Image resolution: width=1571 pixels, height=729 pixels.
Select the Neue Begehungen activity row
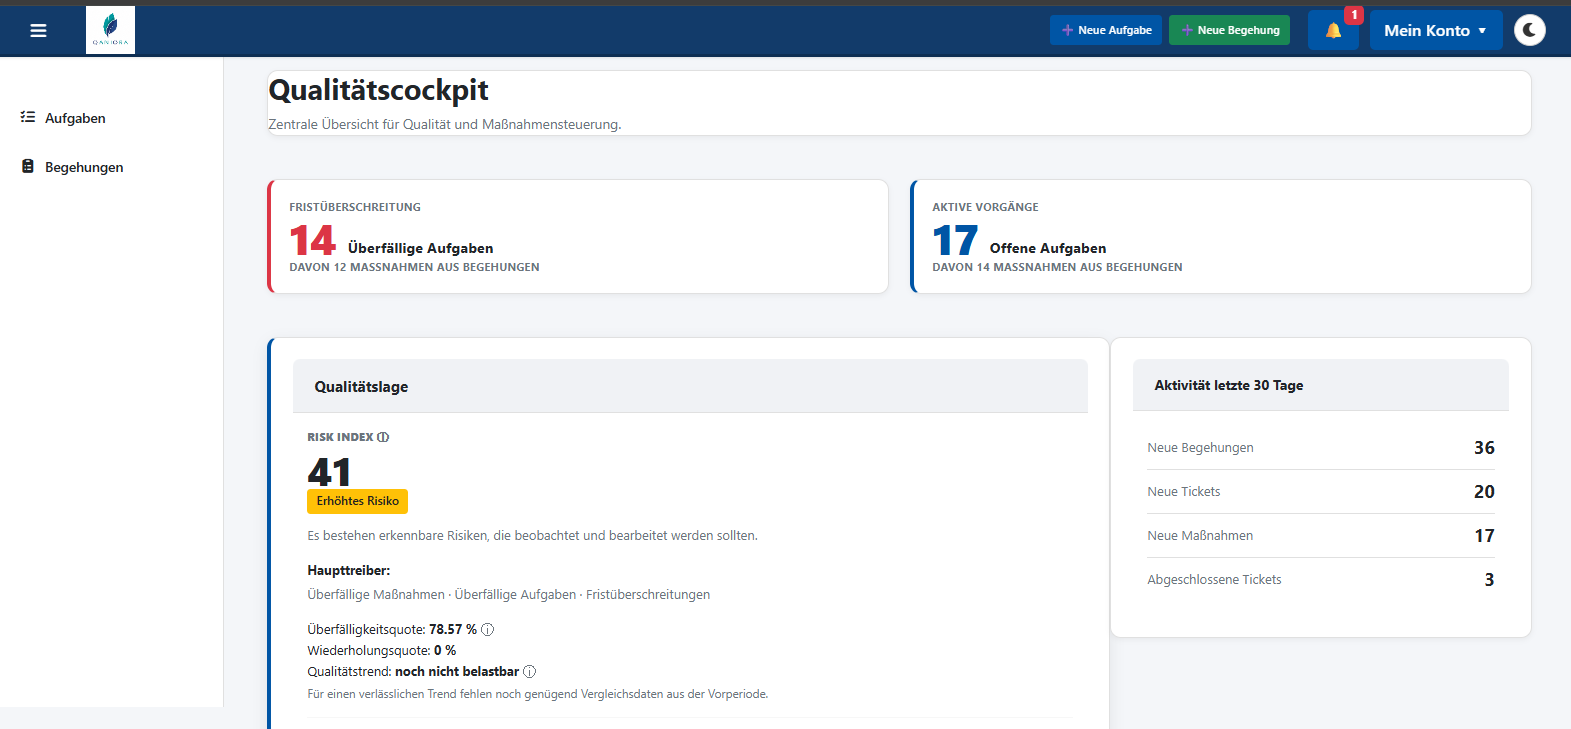(1320, 448)
